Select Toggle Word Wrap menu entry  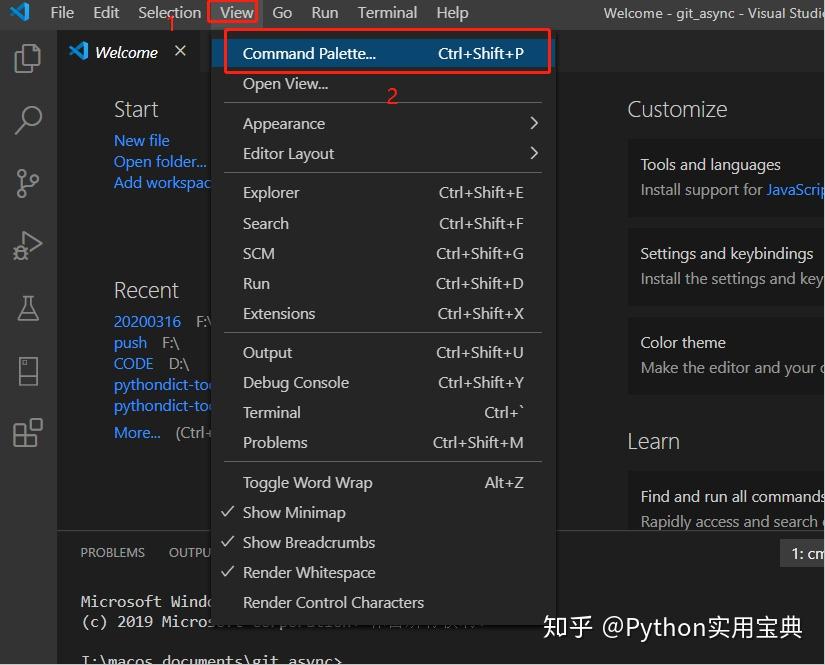point(307,482)
